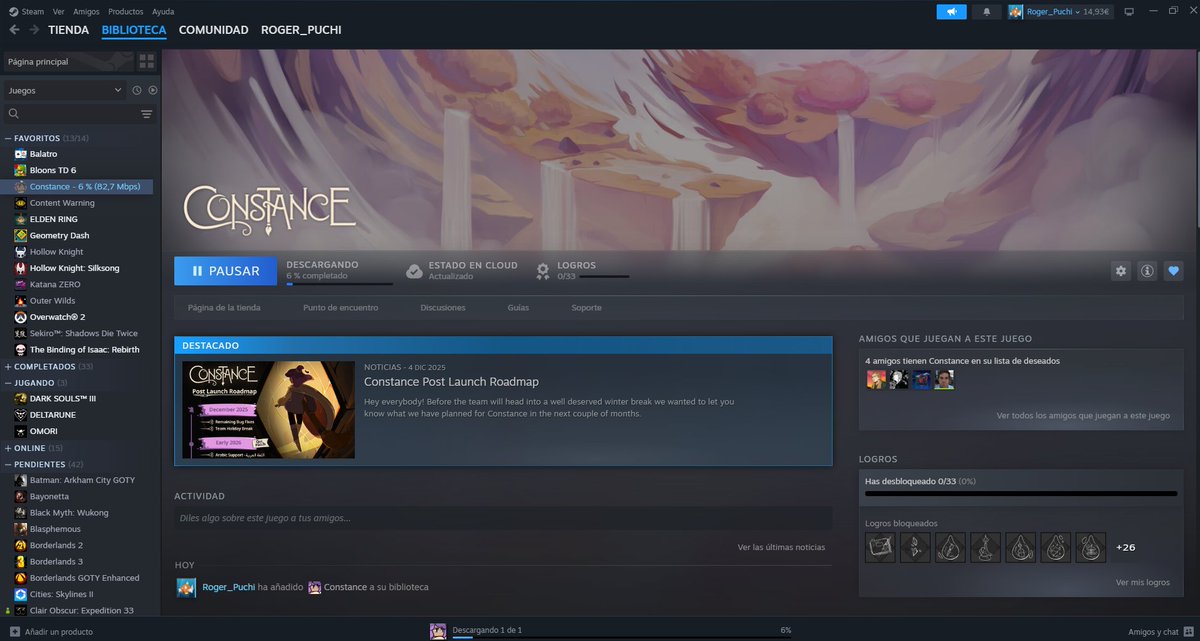Viewport: 1200px width, 641px height.
Task: Expand the COMPLETADOS category
Action: [8, 365]
